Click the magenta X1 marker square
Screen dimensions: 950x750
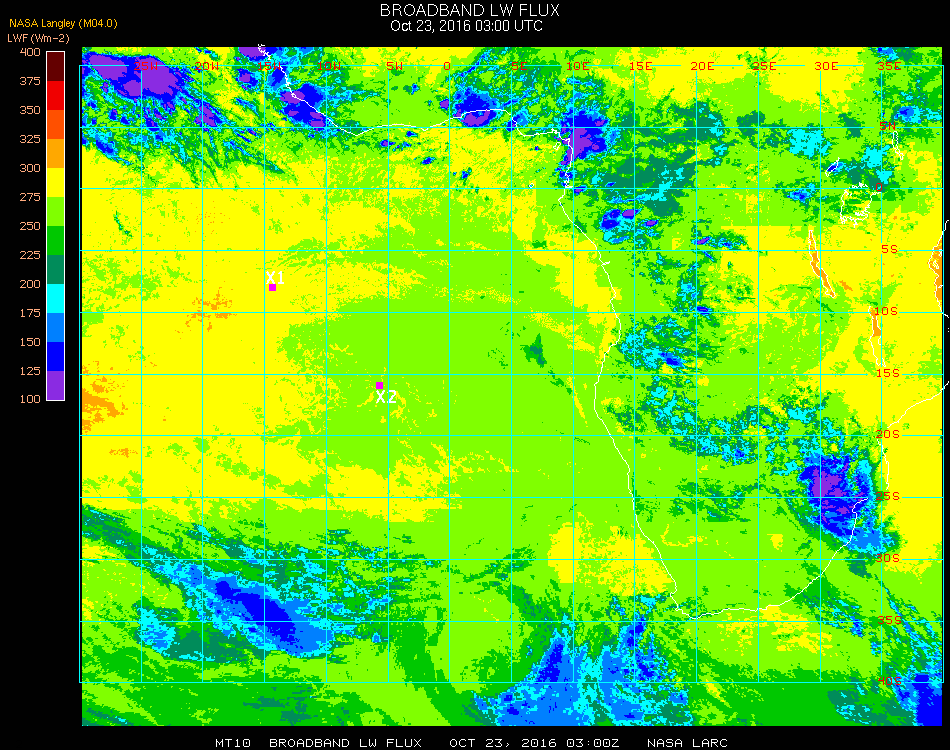[x=273, y=288]
